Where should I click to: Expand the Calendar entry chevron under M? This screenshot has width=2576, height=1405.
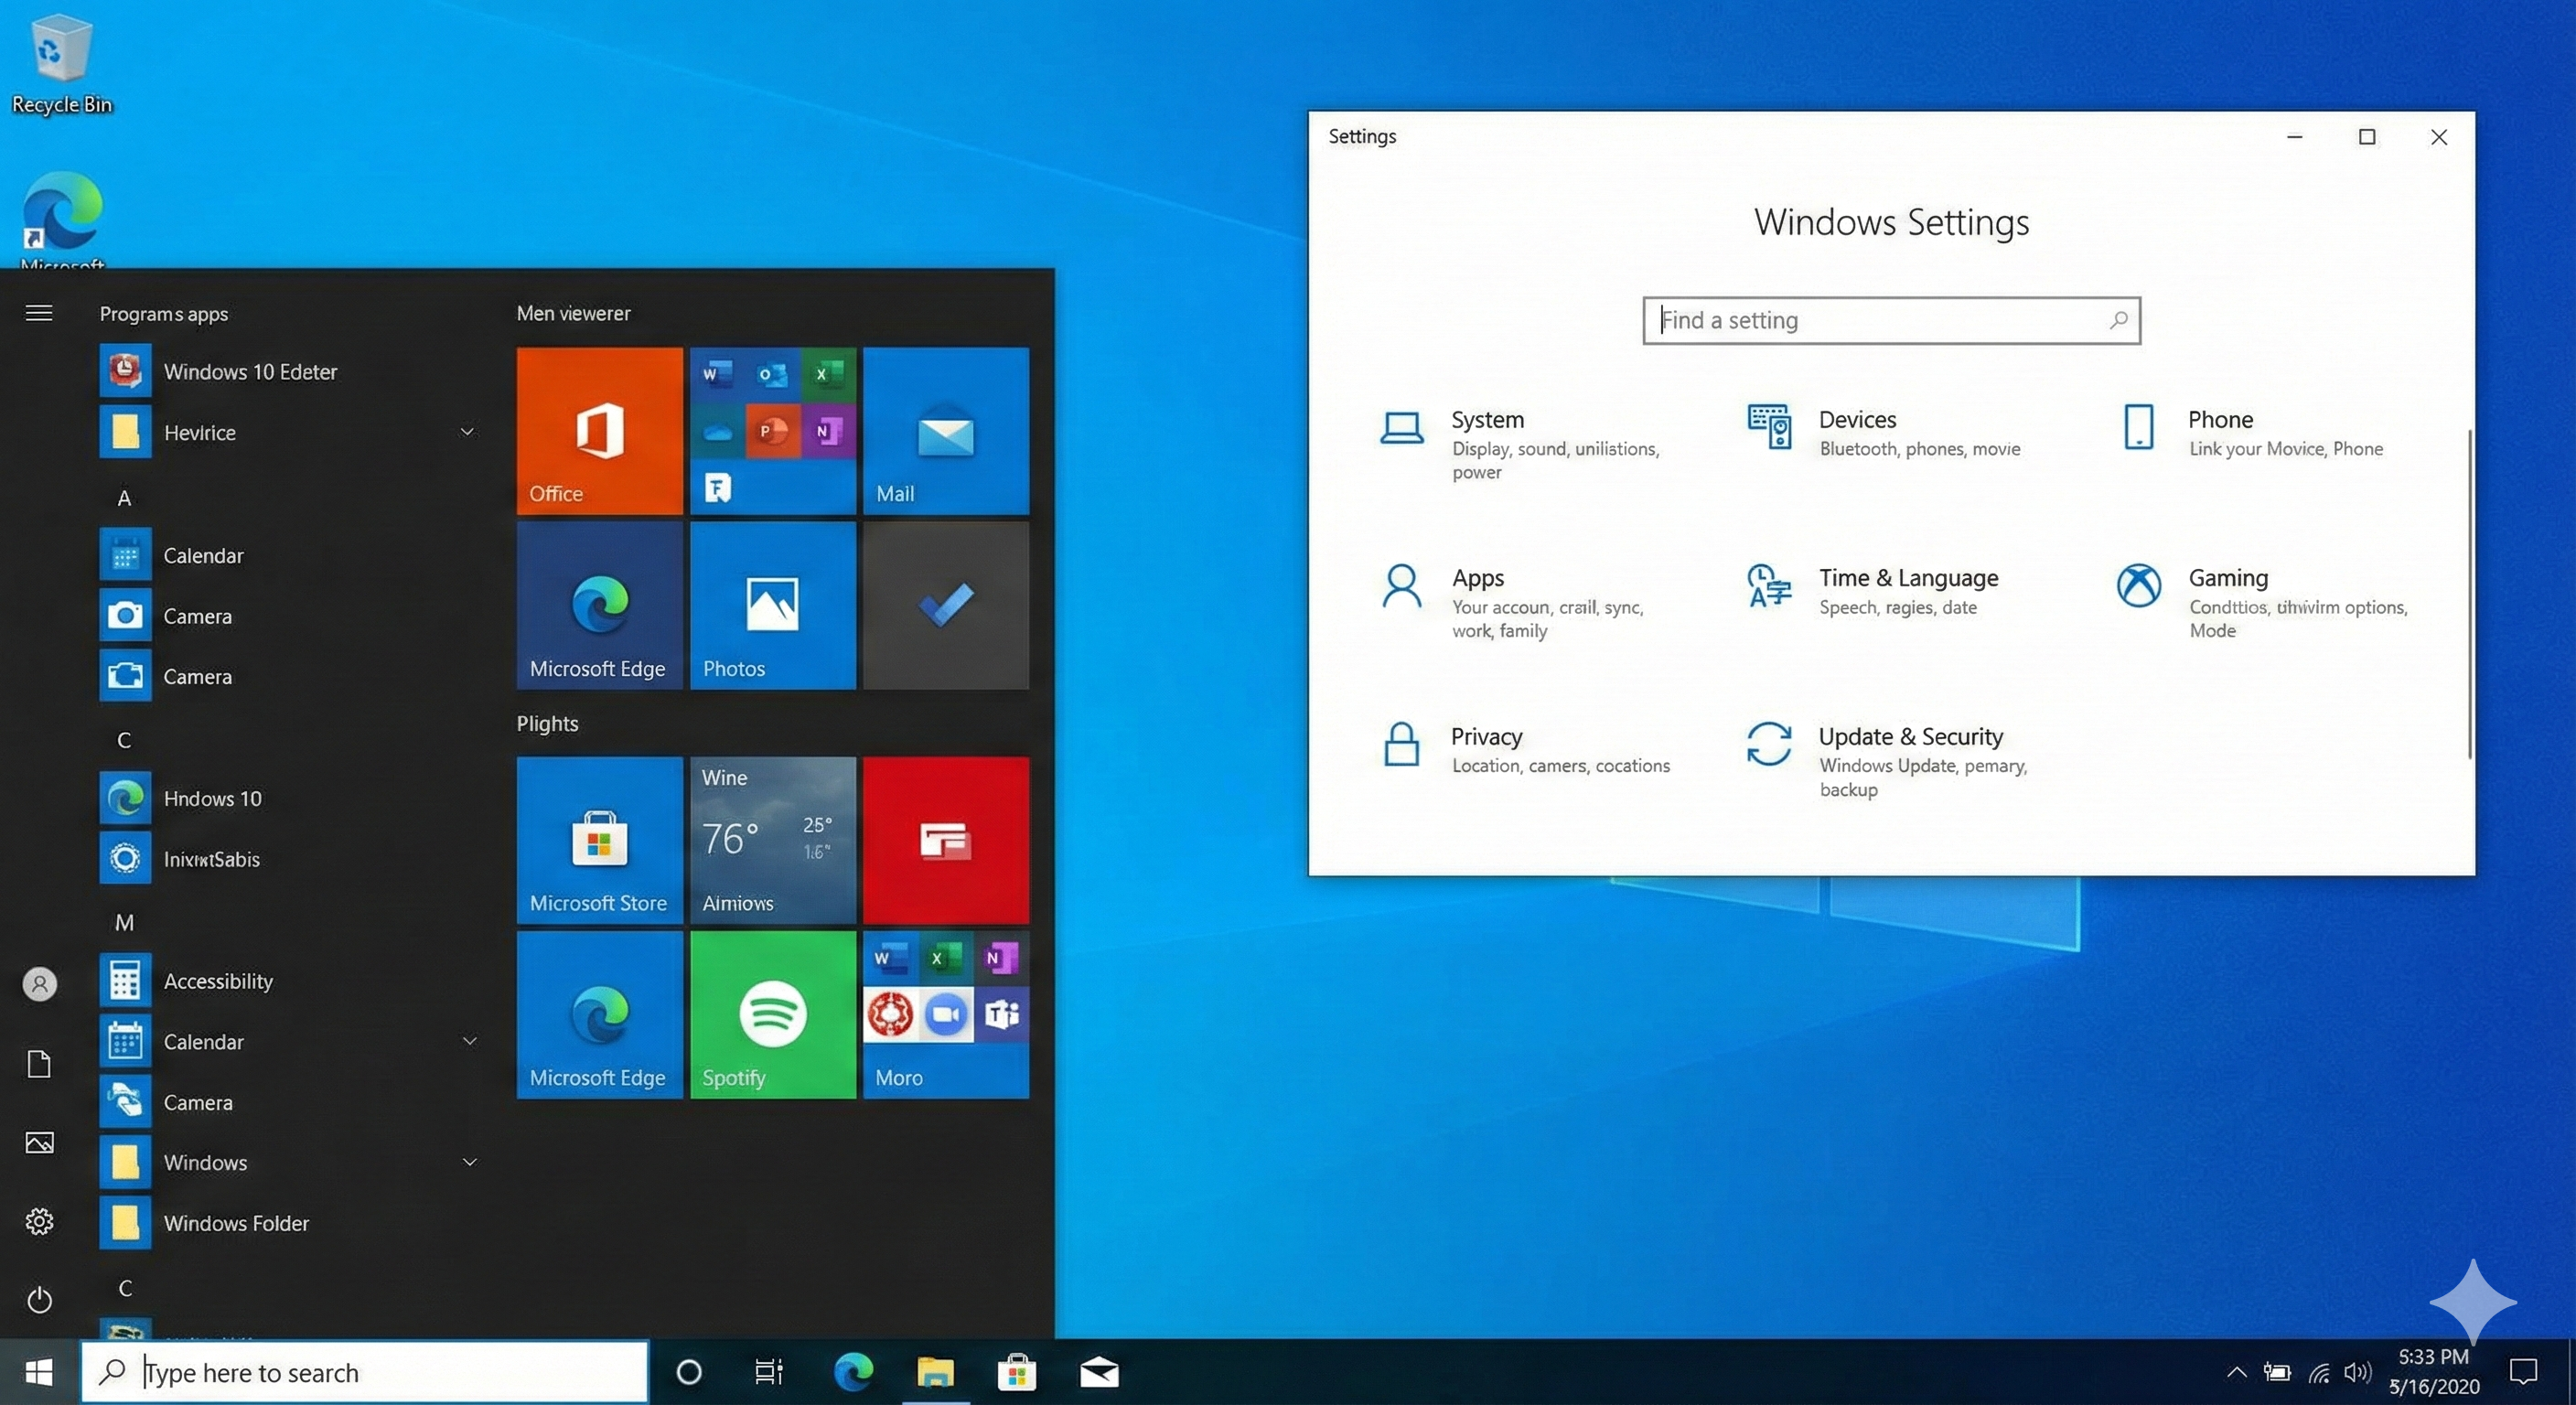[x=469, y=1041]
